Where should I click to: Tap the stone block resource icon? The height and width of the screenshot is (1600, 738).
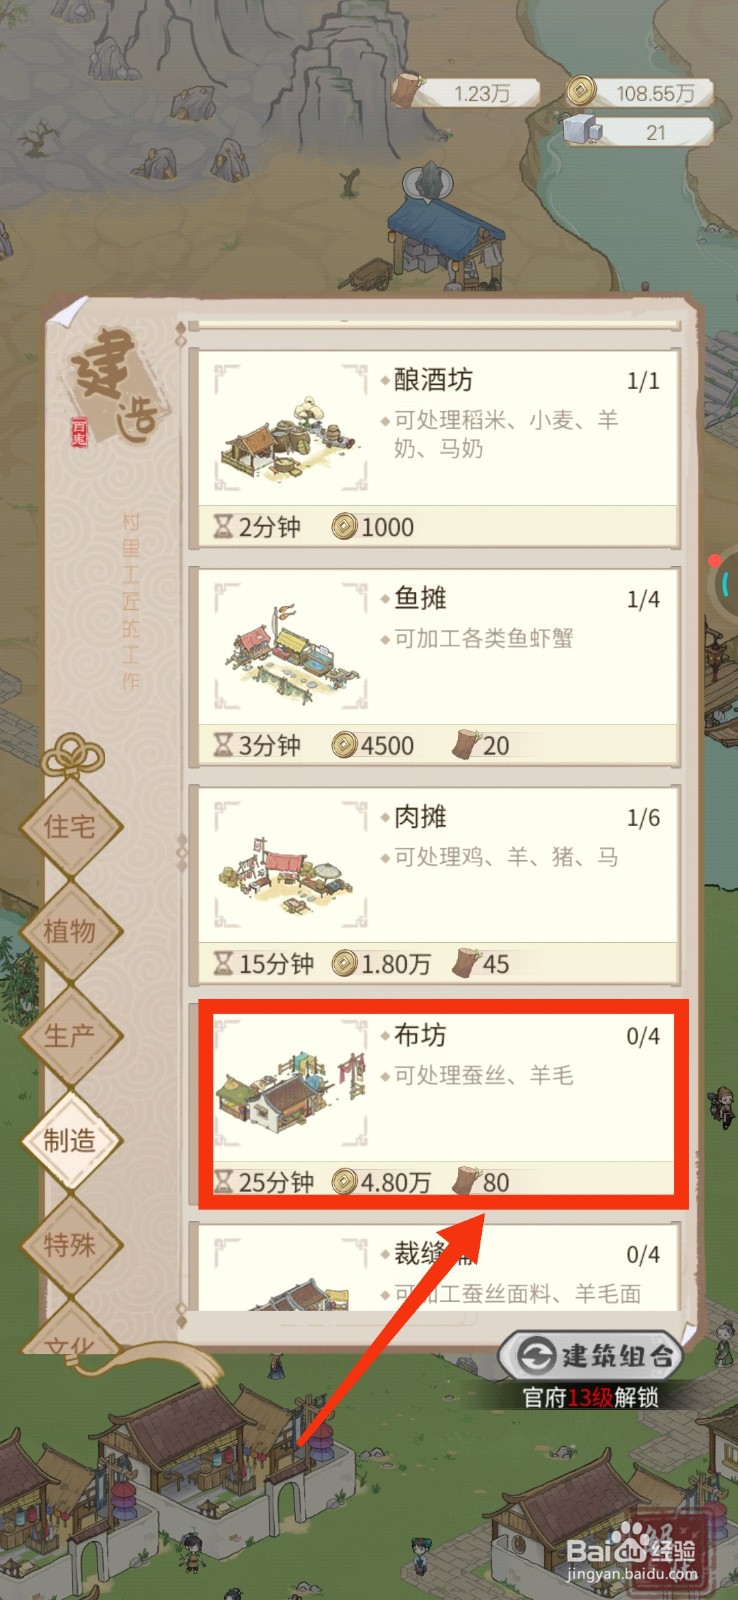[x=581, y=131]
